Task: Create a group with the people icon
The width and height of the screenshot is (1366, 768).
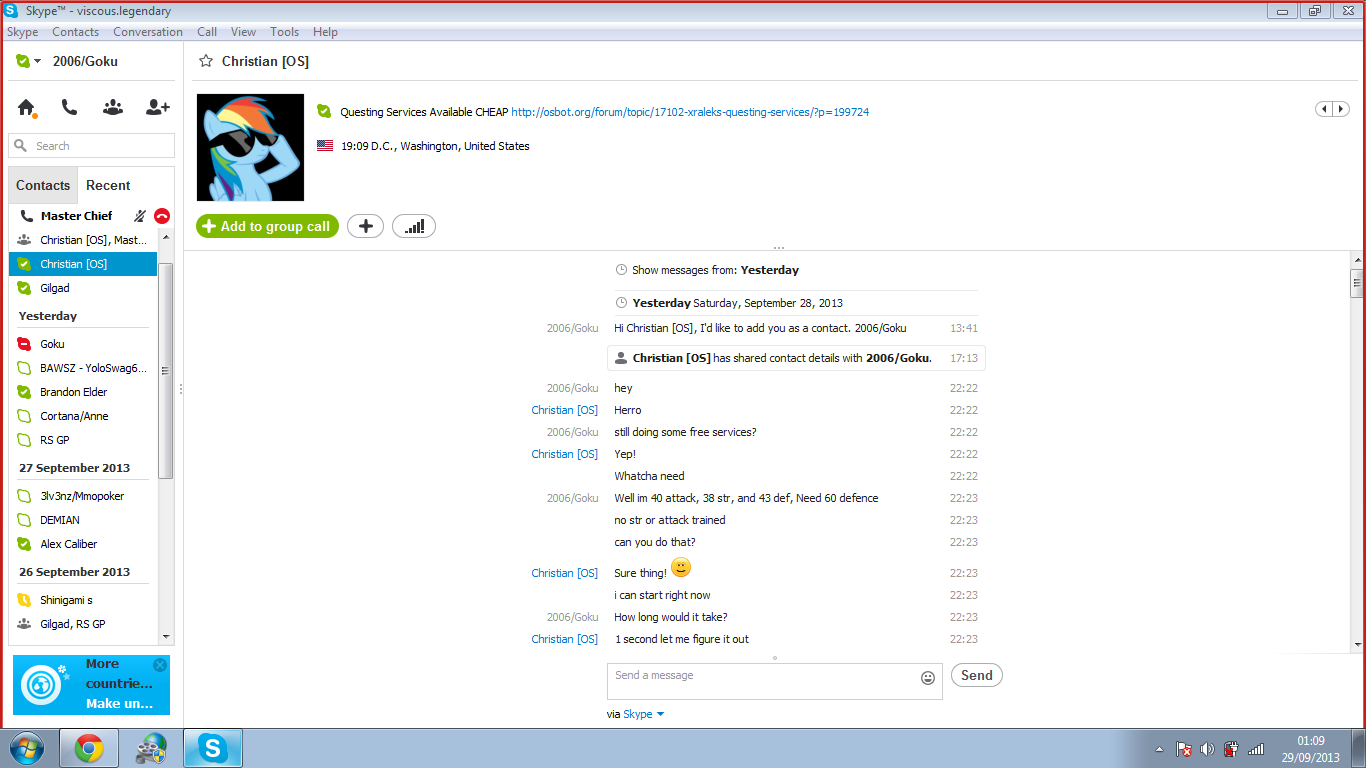Action: [x=113, y=107]
